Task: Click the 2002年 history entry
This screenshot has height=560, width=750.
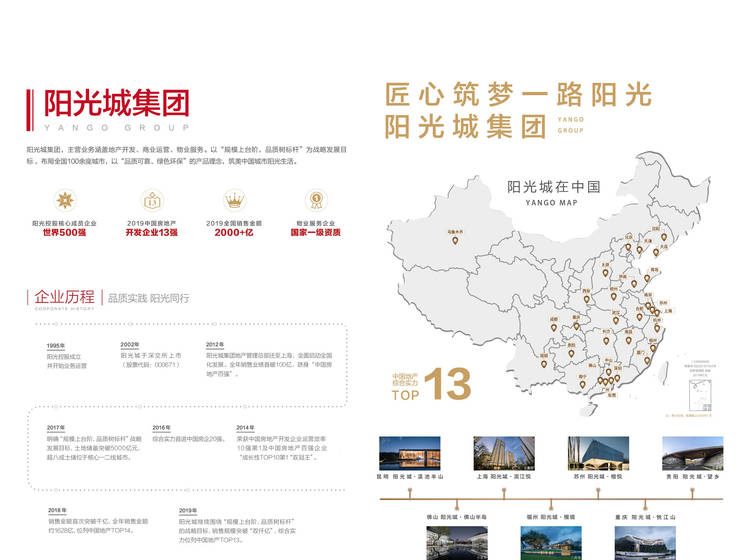Action: pos(151,355)
